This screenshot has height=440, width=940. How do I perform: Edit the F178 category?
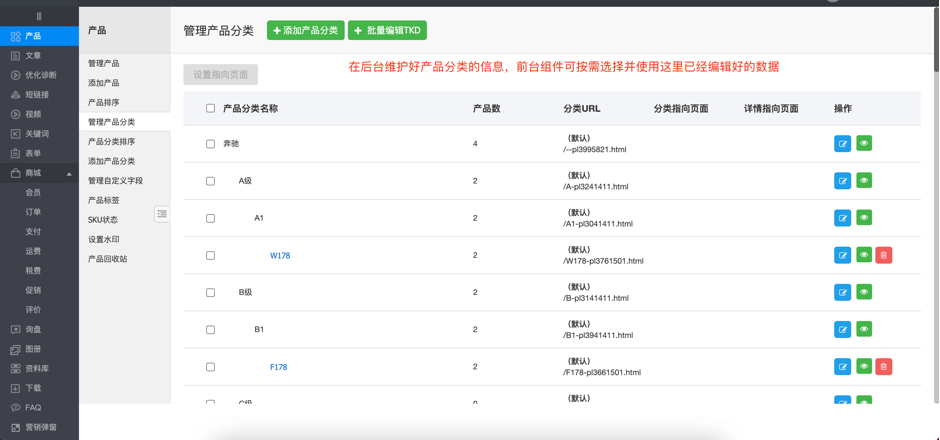pos(842,366)
